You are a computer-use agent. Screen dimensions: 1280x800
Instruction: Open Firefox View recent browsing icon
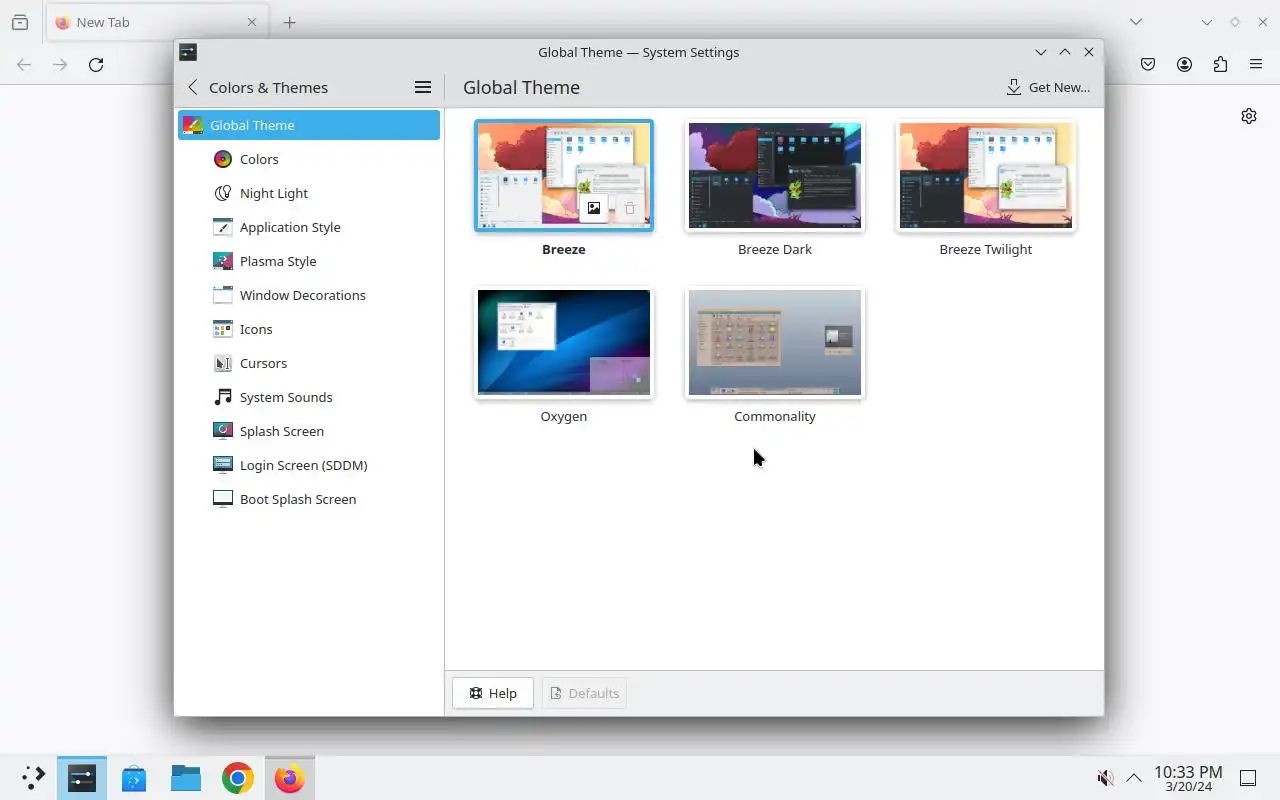(20, 22)
